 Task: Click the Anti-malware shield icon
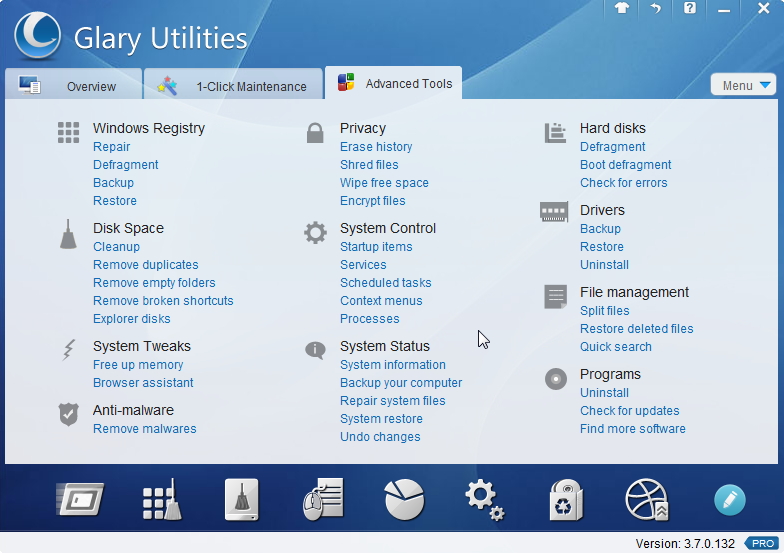point(68,414)
